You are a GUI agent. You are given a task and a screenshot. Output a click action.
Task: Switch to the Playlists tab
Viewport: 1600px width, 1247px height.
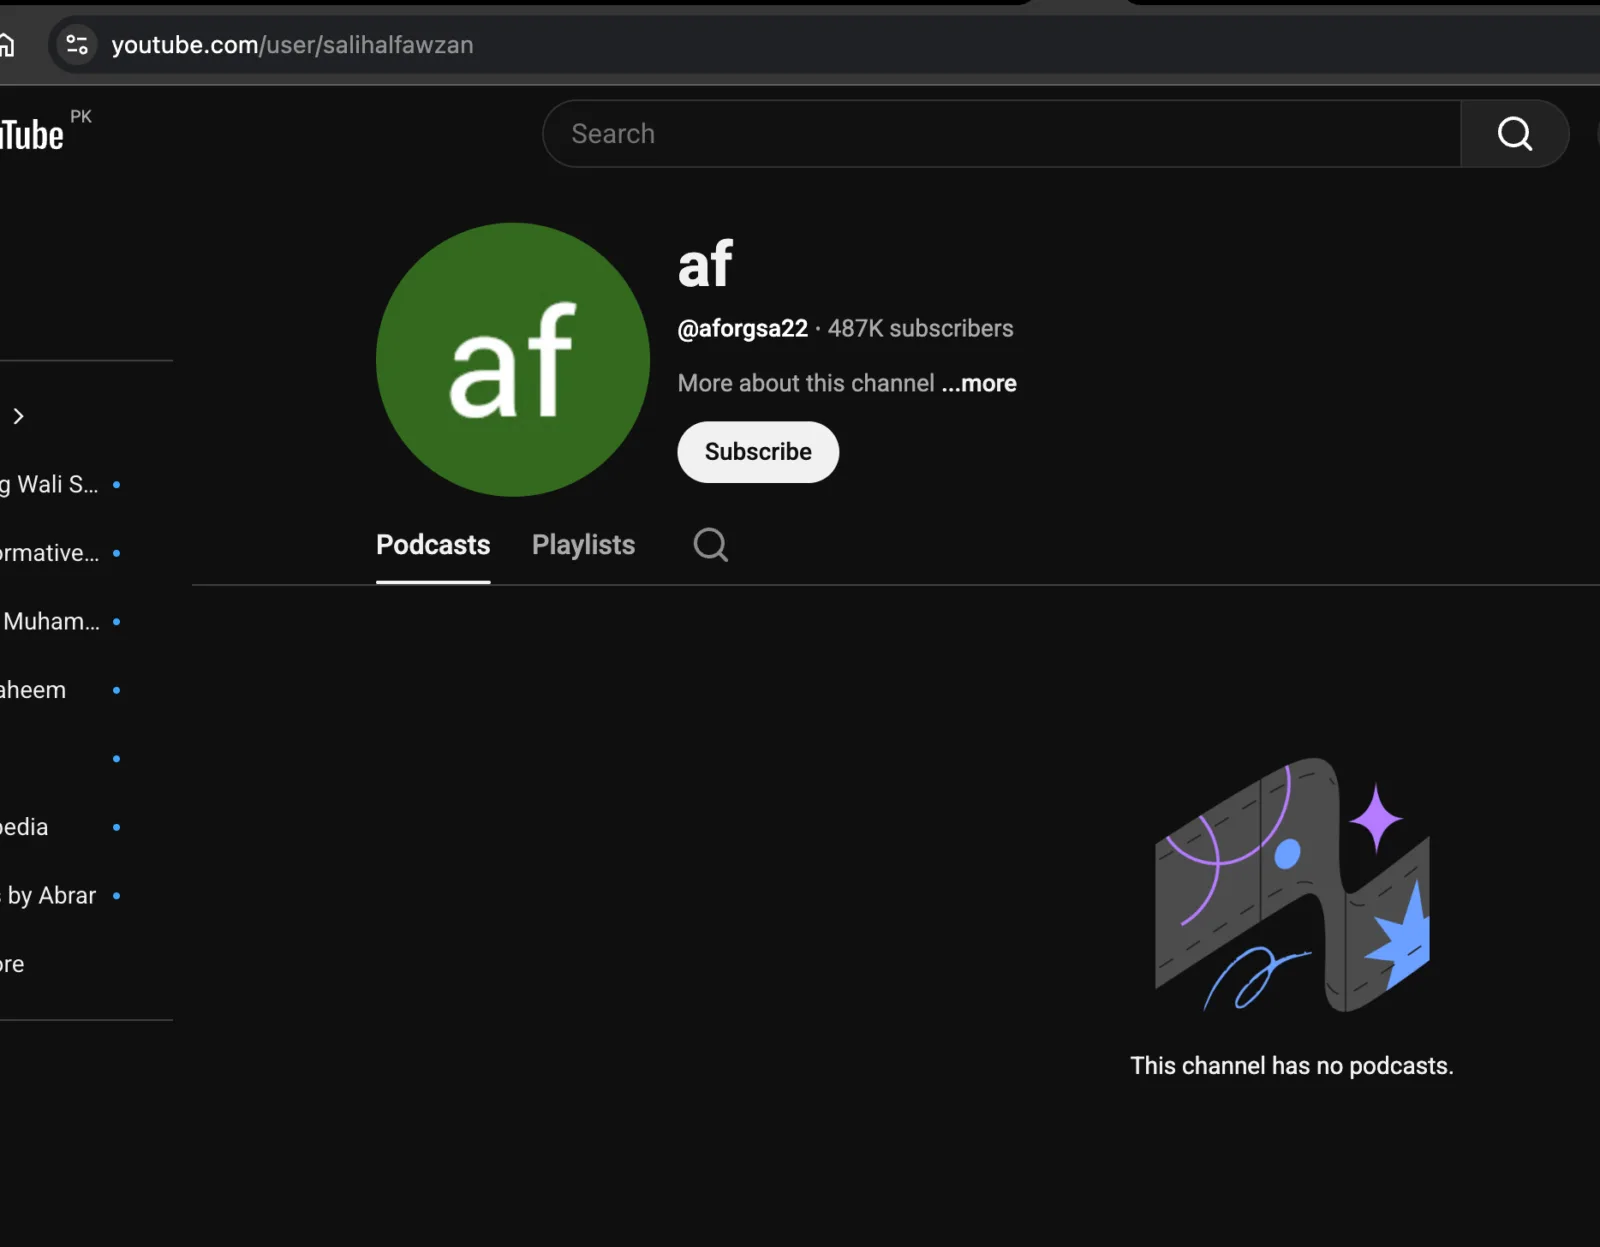583,545
